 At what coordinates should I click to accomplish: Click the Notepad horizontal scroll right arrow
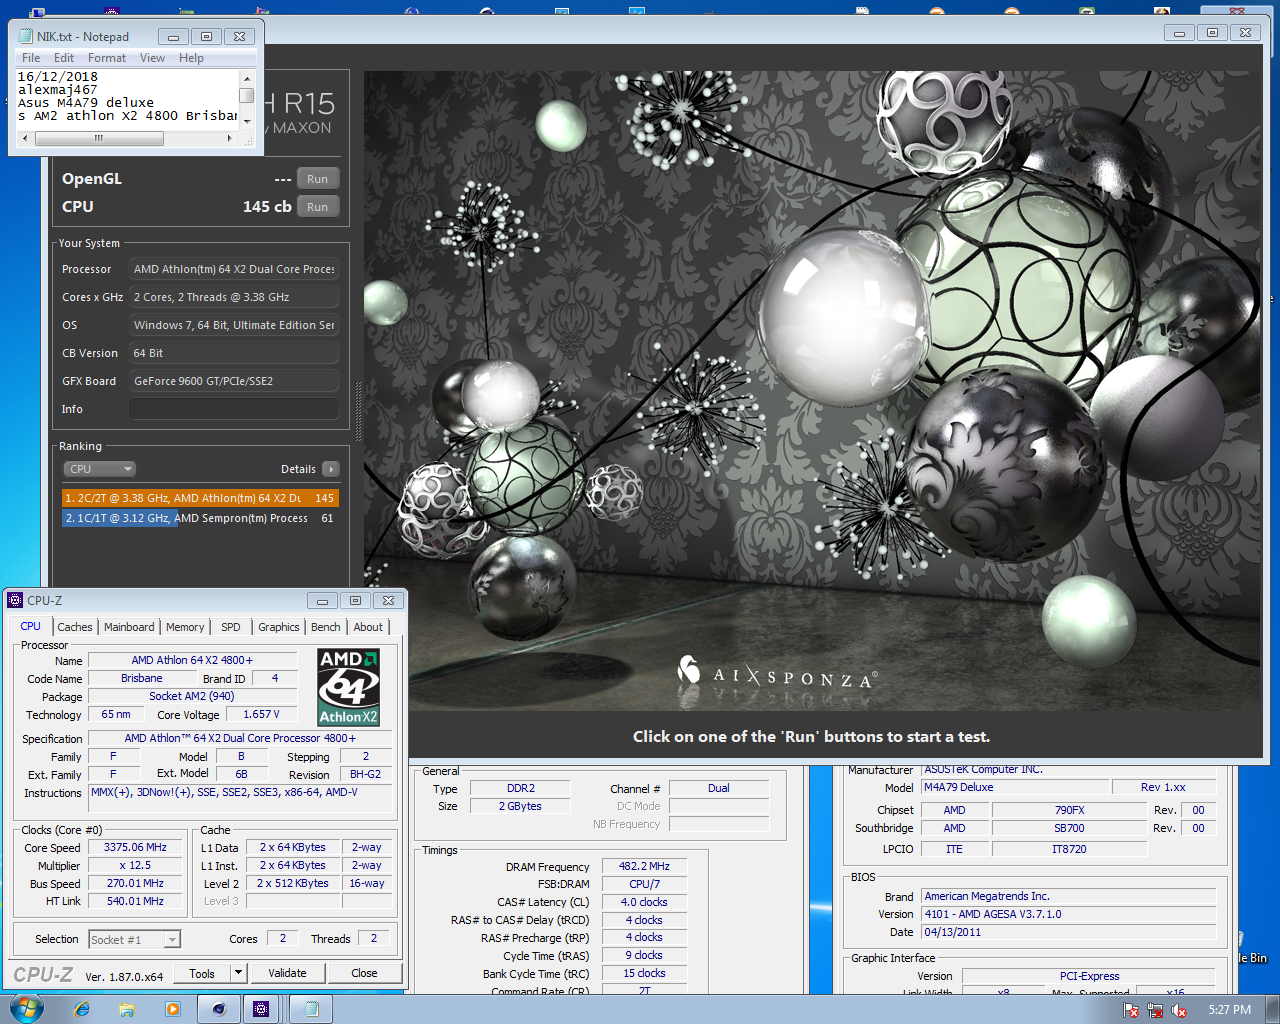(230, 138)
